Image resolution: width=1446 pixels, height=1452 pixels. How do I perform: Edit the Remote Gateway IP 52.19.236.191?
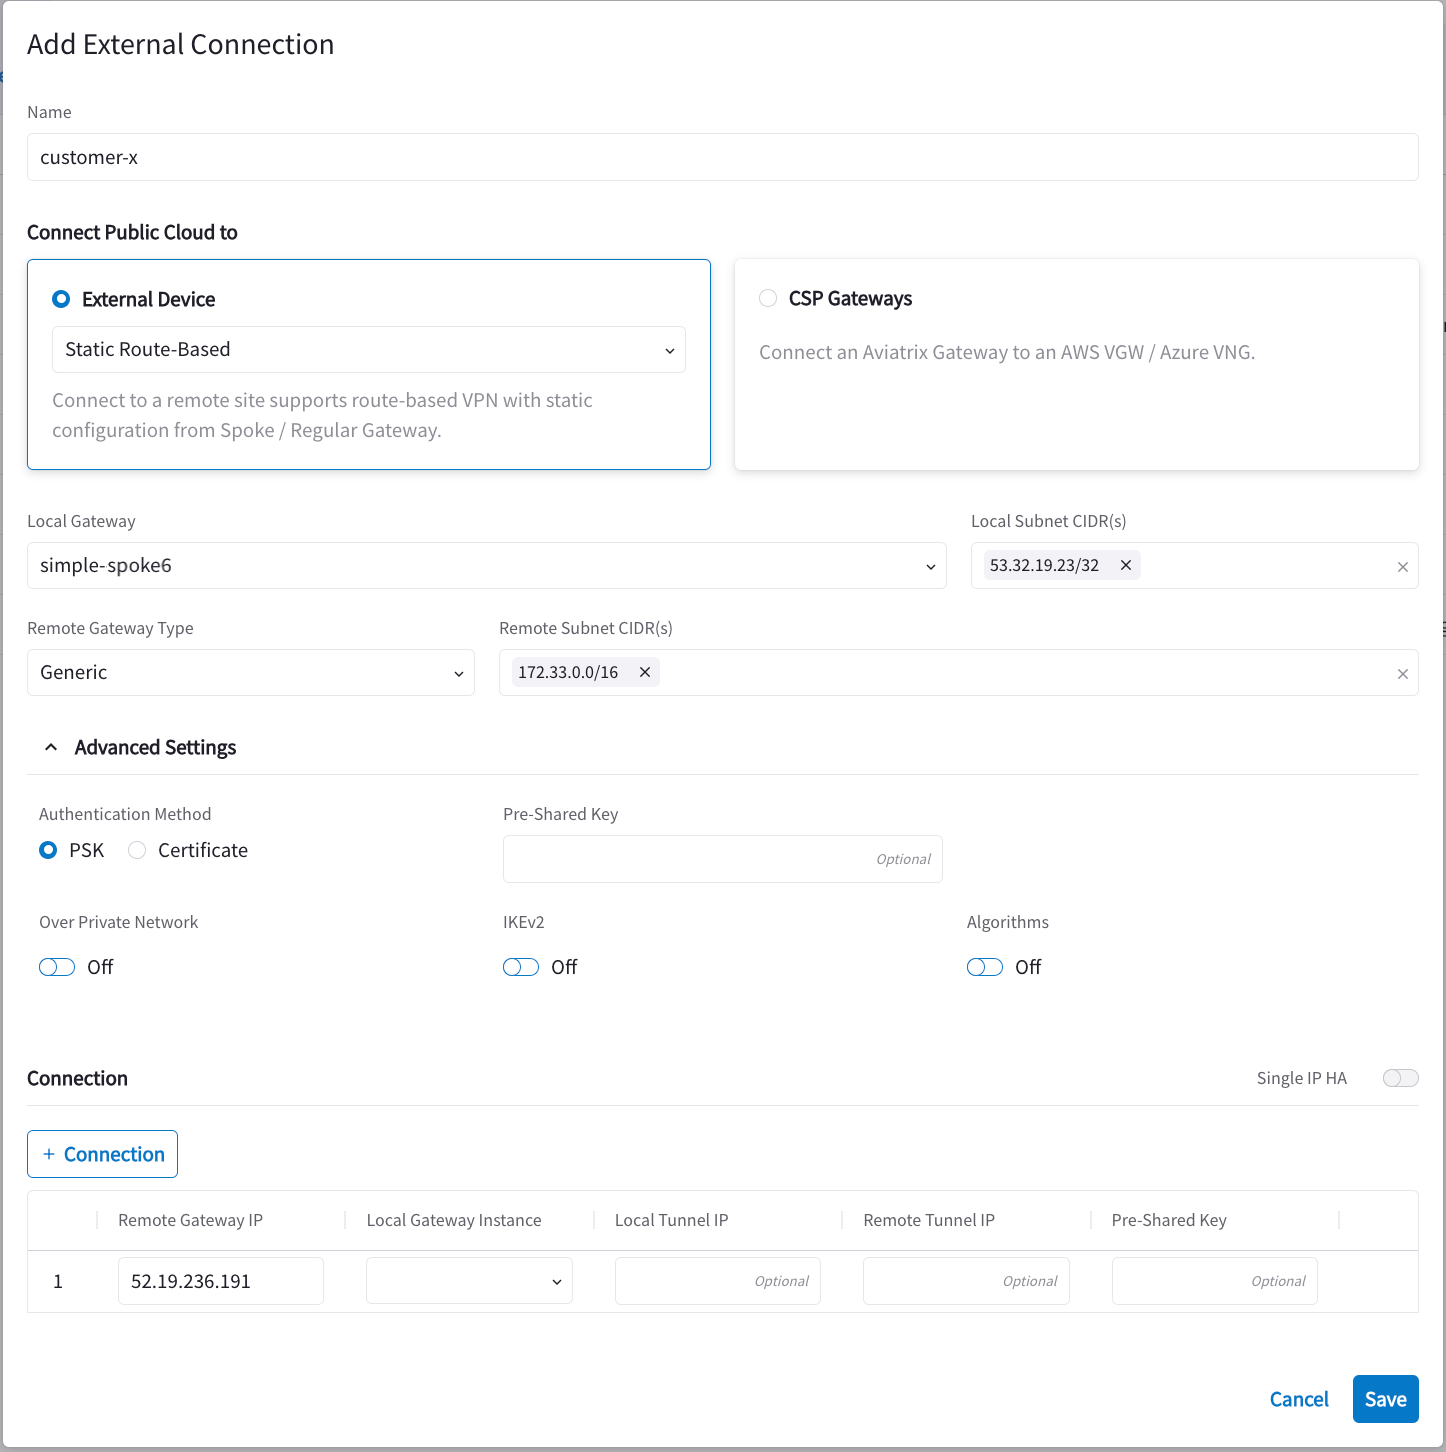(220, 1280)
